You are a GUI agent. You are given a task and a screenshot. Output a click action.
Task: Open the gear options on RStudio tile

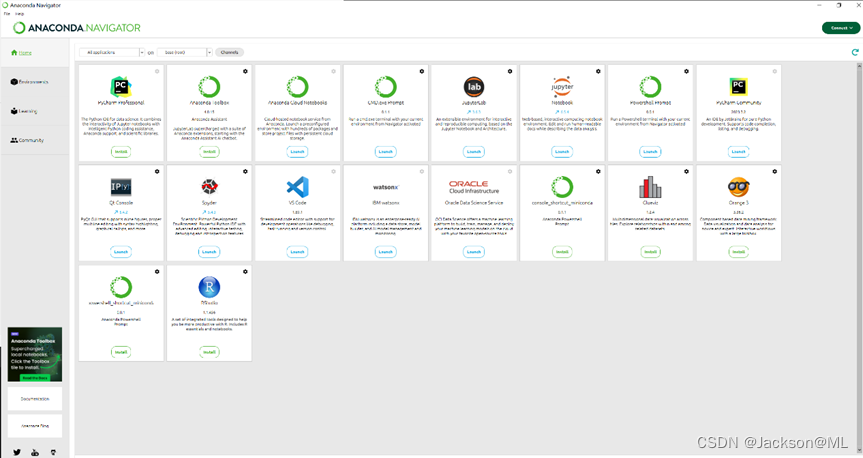pyautogui.click(x=245, y=272)
